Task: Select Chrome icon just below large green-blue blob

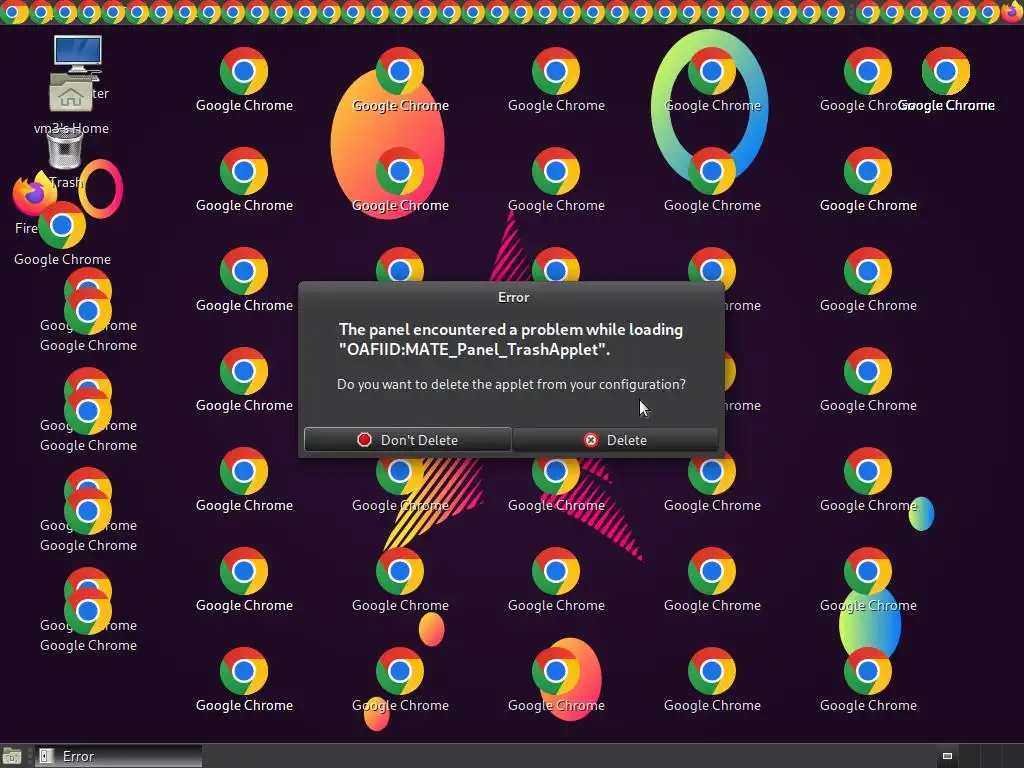Action: [x=868, y=671]
